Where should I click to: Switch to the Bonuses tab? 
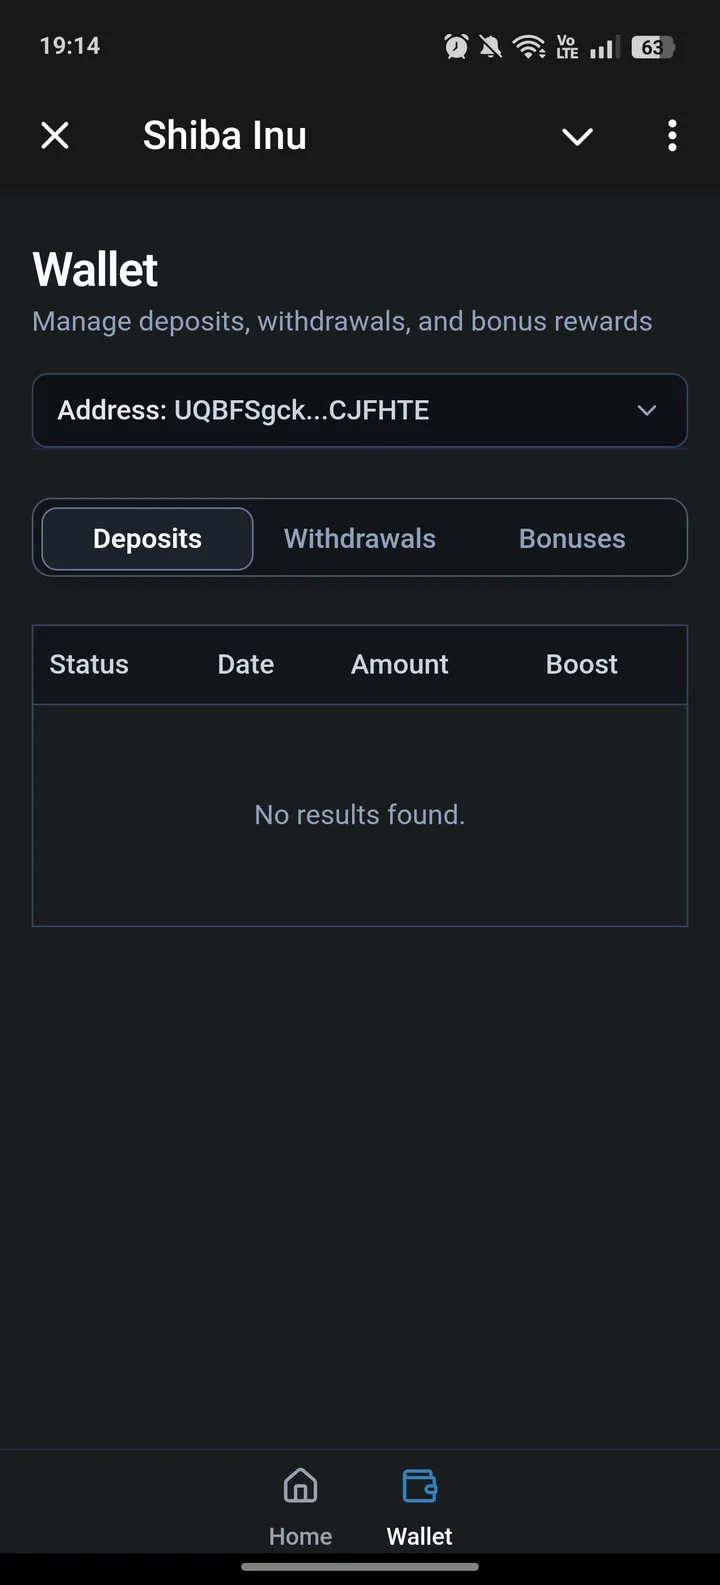[572, 539]
